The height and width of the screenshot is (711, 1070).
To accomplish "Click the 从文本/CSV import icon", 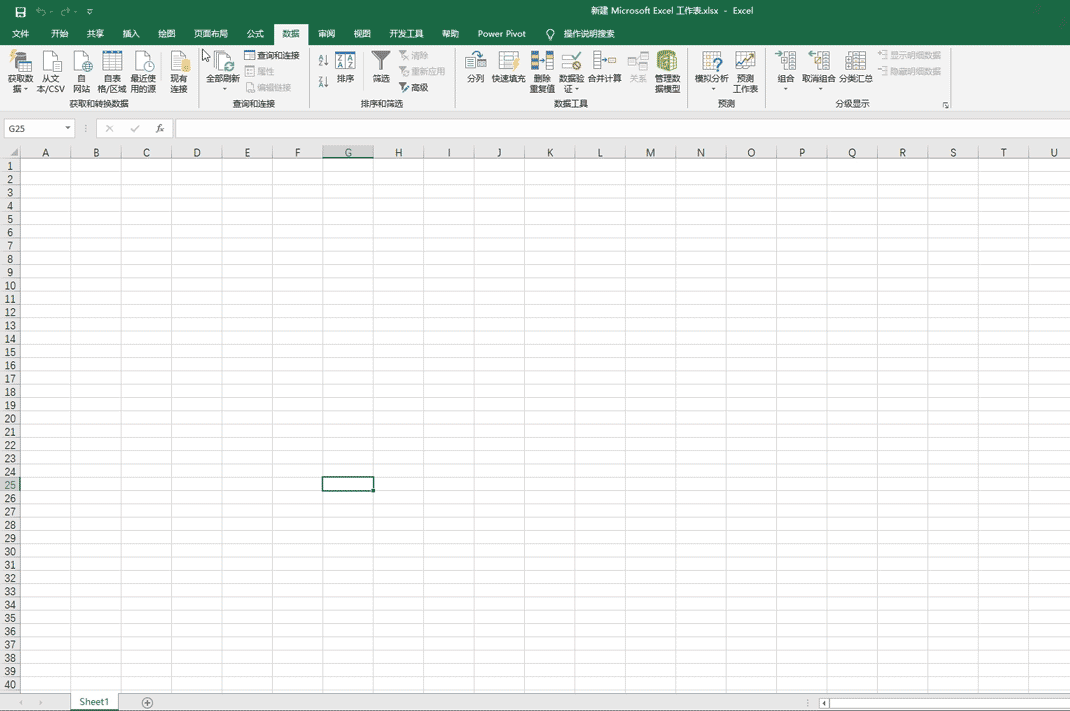I will pyautogui.click(x=51, y=61).
